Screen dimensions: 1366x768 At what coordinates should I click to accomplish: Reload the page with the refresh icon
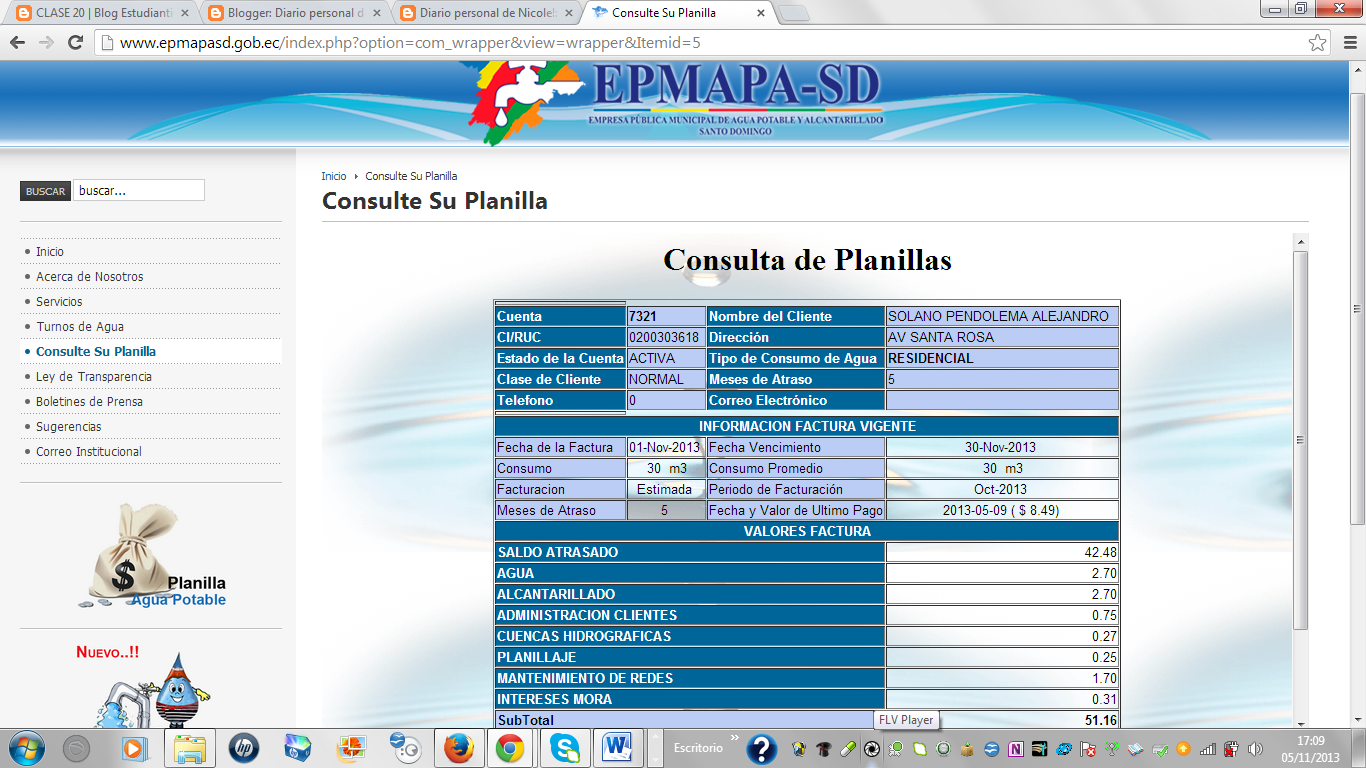click(x=75, y=43)
